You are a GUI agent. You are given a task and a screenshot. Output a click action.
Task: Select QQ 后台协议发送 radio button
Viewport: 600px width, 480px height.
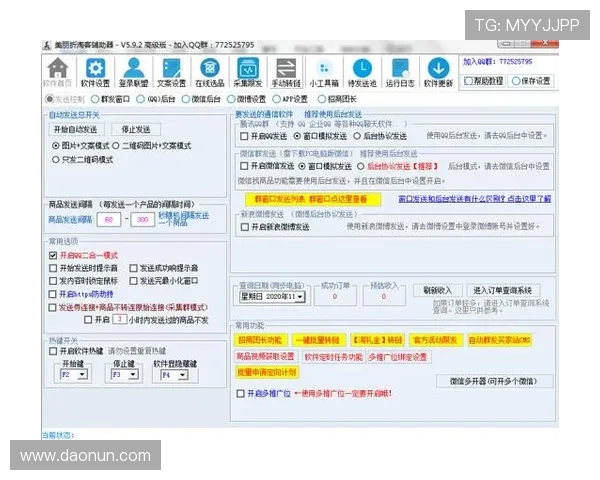(357, 136)
